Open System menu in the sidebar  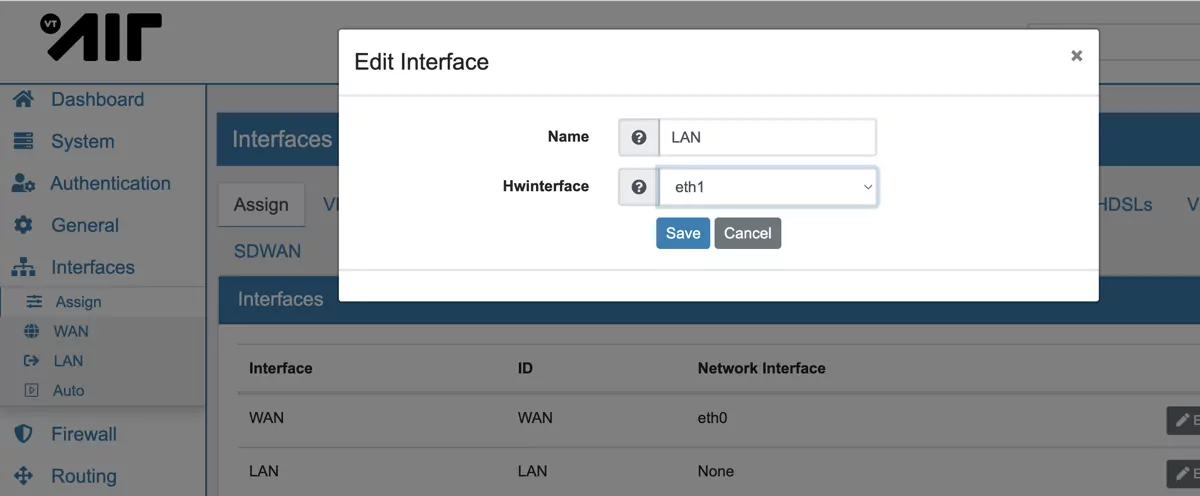pyautogui.click(x=83, y=141)
